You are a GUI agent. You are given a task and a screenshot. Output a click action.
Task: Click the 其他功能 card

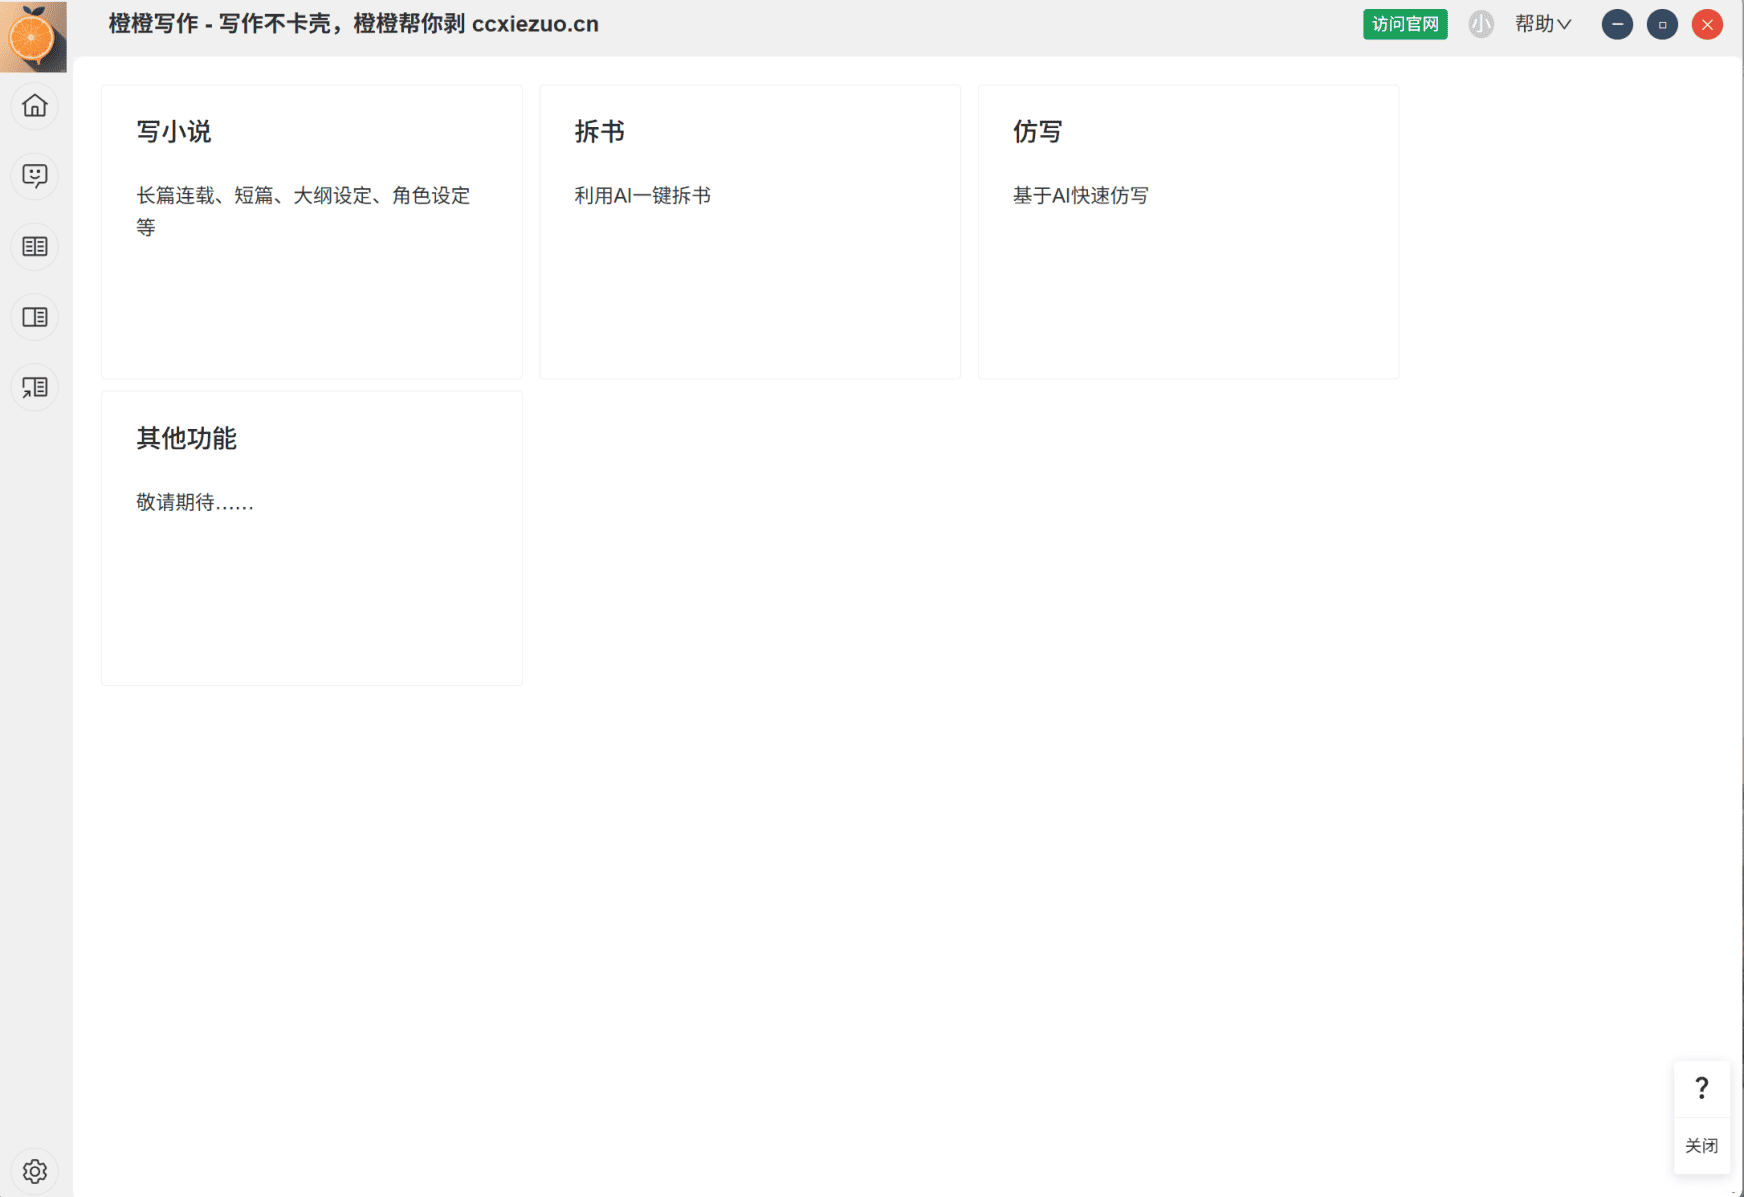[311, 538]
